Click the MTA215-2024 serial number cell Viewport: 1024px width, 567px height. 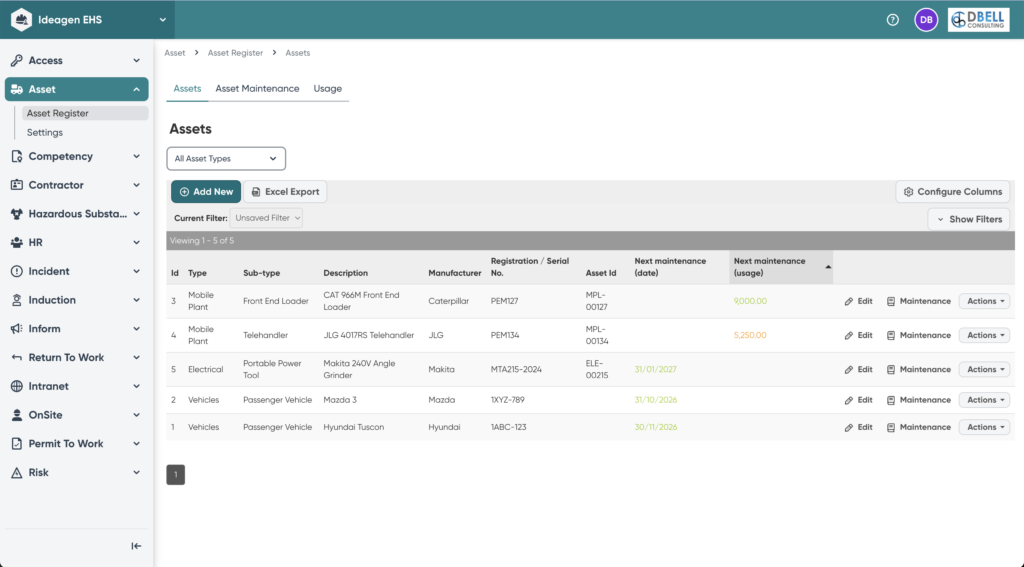click(x=516, y=369)
